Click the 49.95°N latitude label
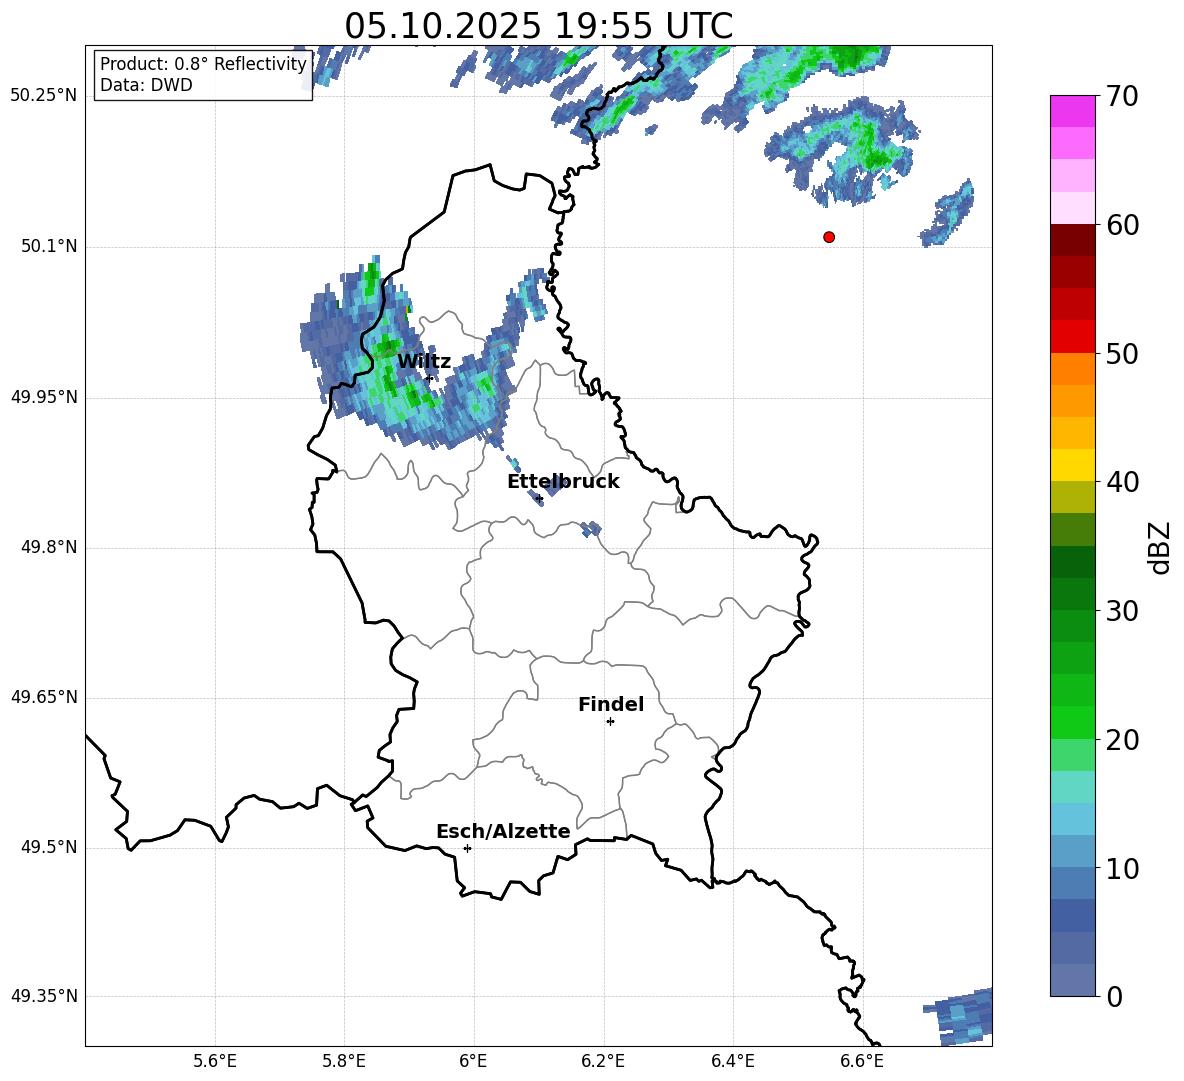 [44, 397]
